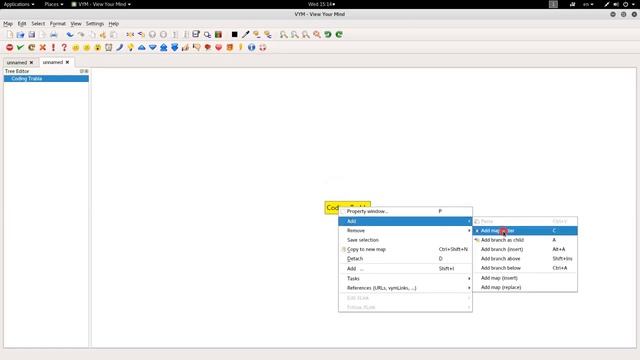Create a new map with the New icon
Screen dimensions: 640x360
(x=10, y=35)
